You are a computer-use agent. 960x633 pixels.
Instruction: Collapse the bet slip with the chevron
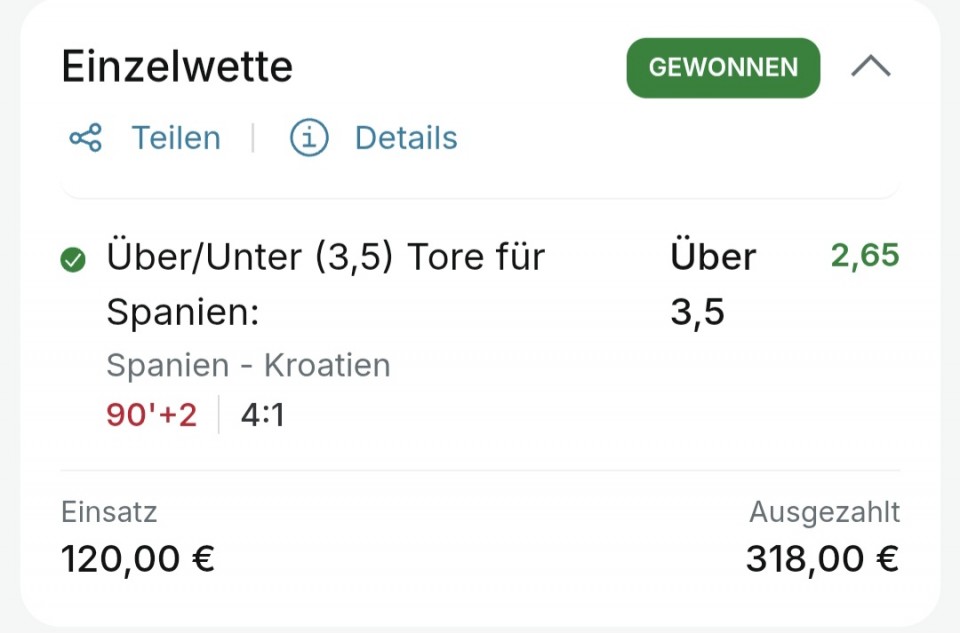871,66
